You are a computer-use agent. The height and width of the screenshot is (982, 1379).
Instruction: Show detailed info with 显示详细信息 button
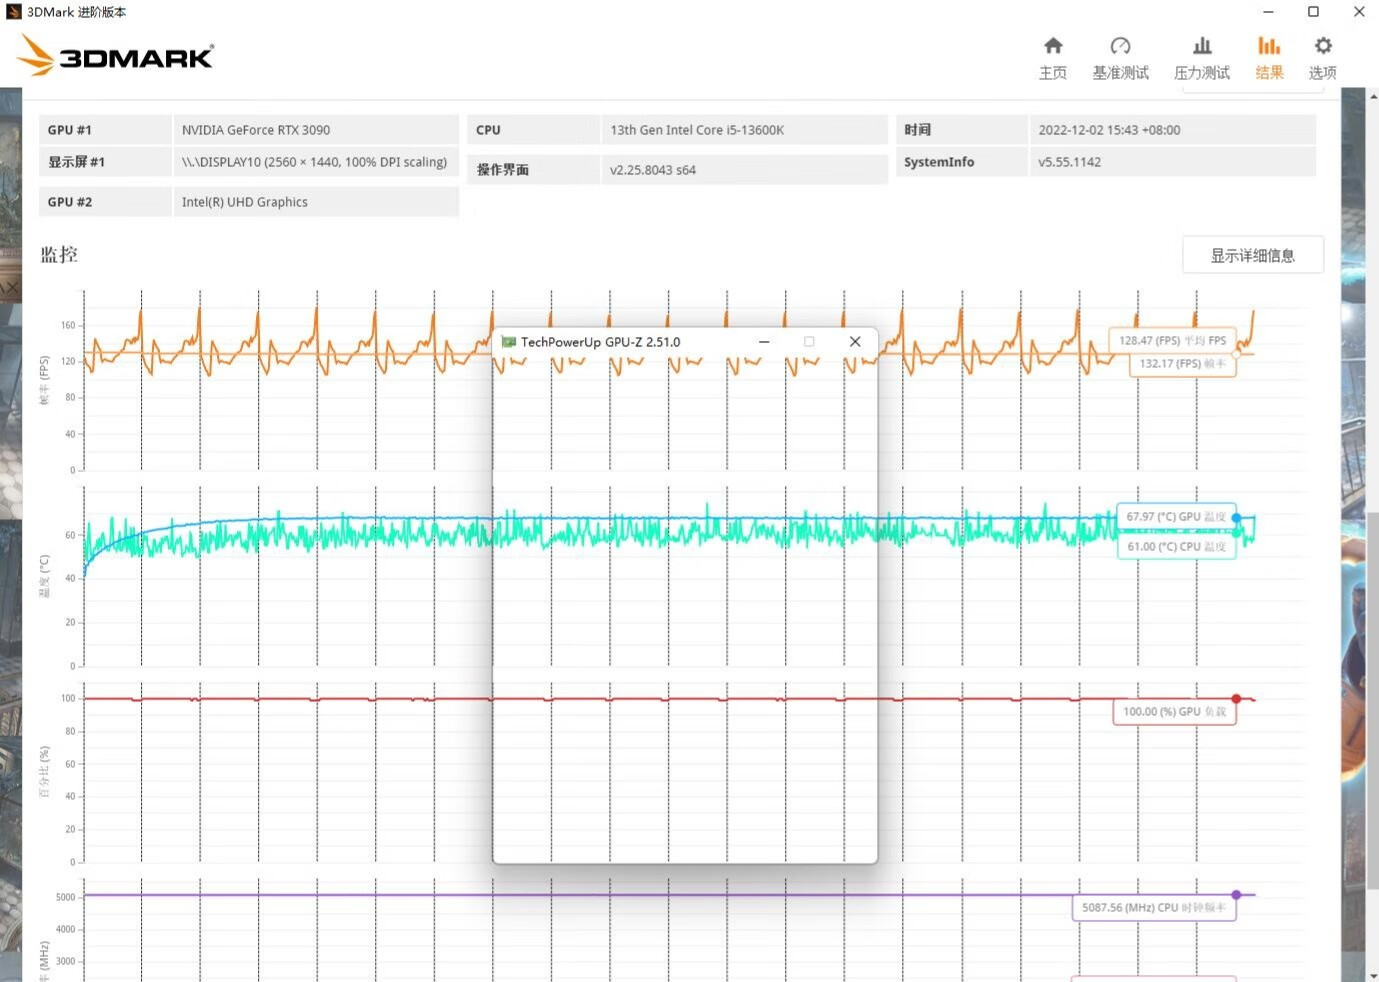pos(1252,255)
